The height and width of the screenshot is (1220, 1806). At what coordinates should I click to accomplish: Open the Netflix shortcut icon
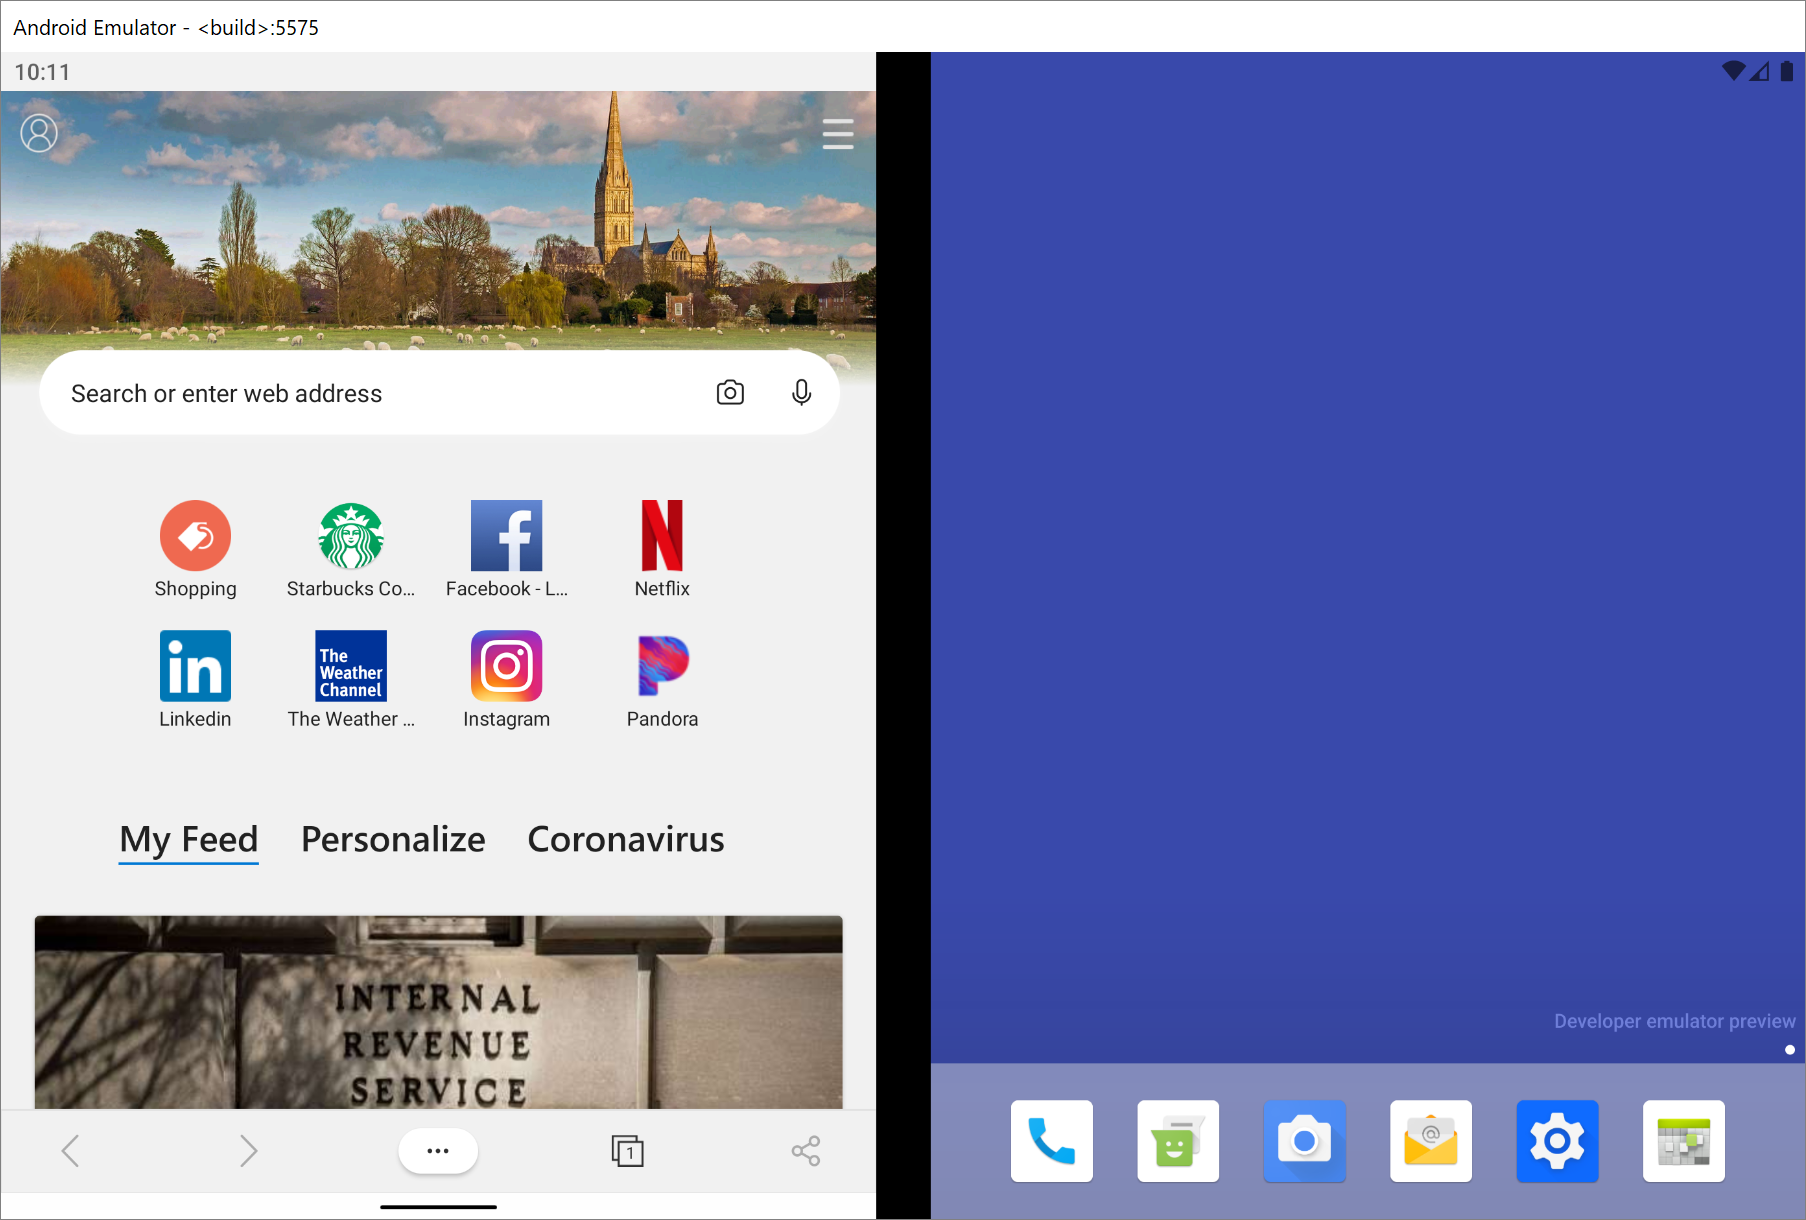pos(662,536)
